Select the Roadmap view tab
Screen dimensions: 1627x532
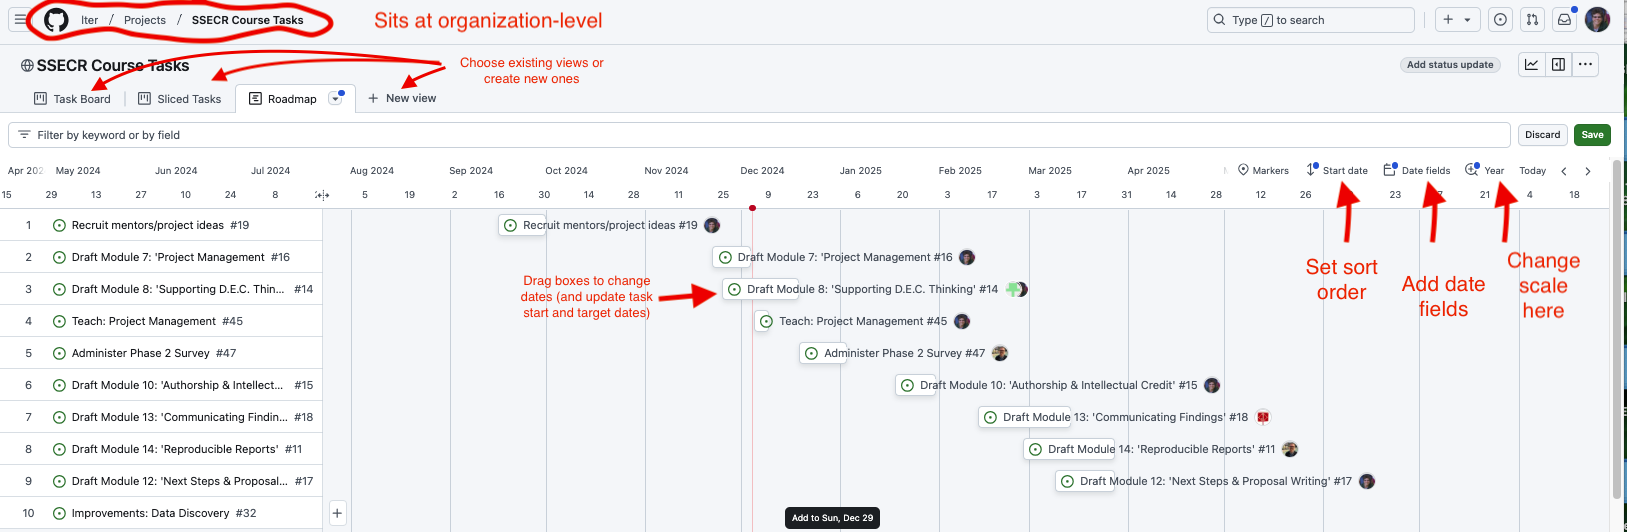click(x=283, y=99)
